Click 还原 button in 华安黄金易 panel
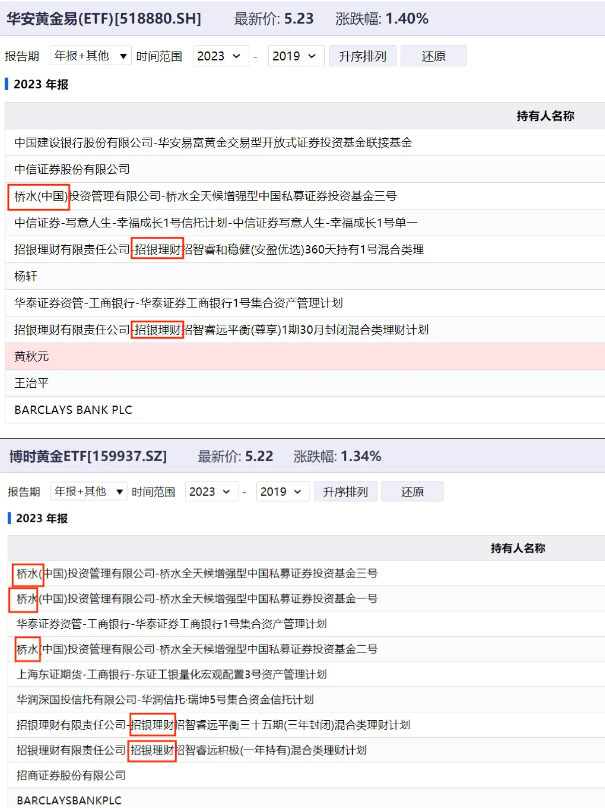The width and height of the screenshot is (605, 808). click(433, 56)
